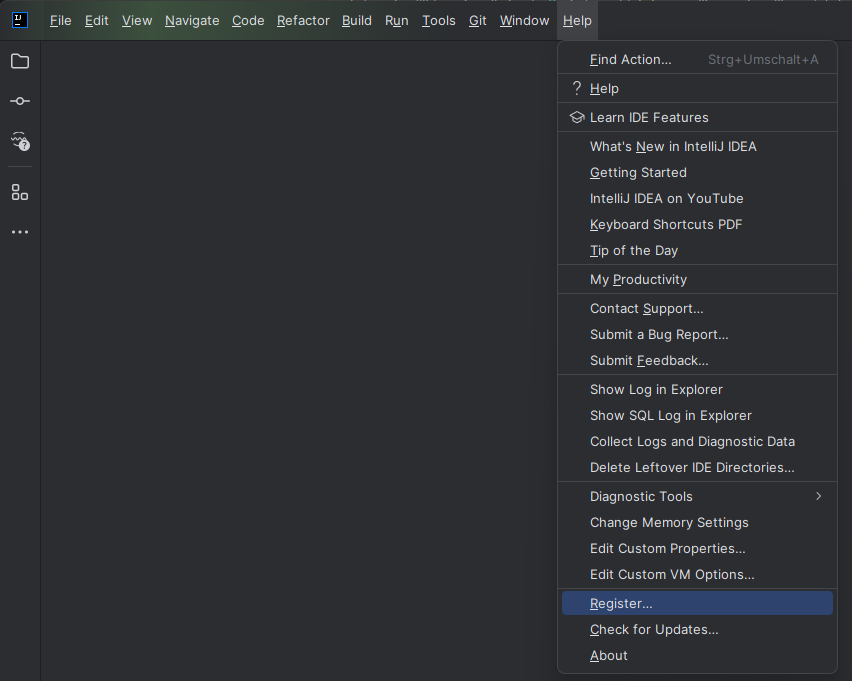This screenshot has height=681, width=852.
Task: Open the Code menu
Action: (248, 21)
